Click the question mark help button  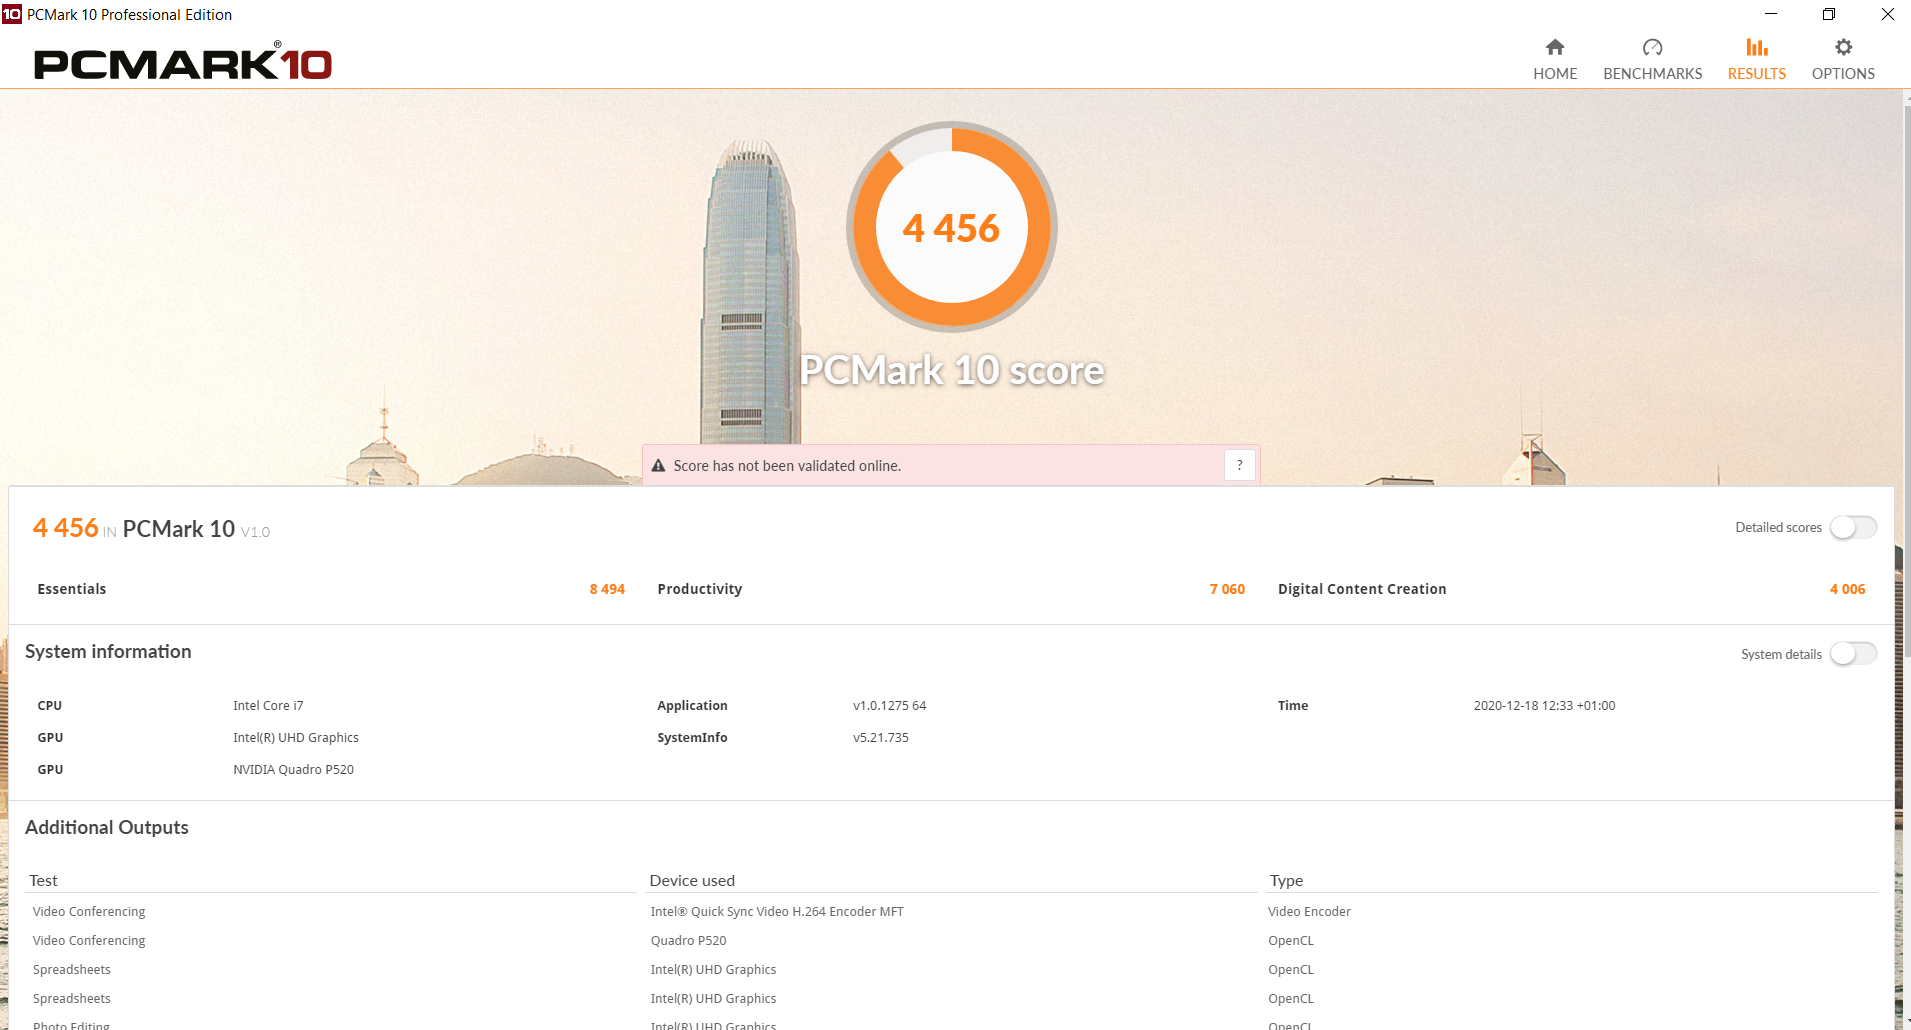(1239, 465)
